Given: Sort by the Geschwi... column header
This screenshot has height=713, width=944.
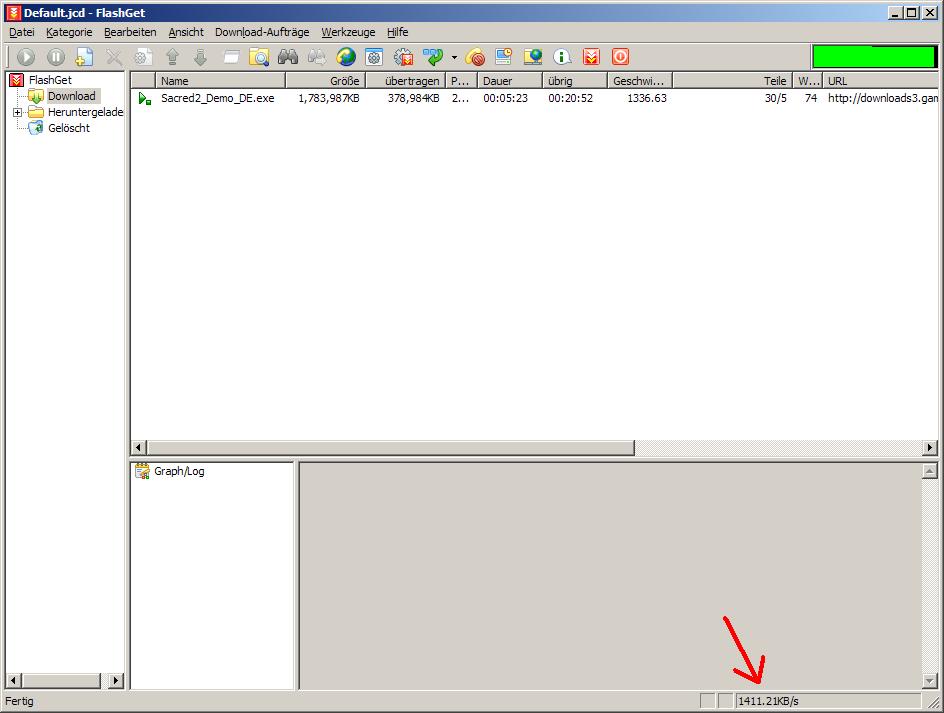Looking at the screenshot, I should point(640,81).
